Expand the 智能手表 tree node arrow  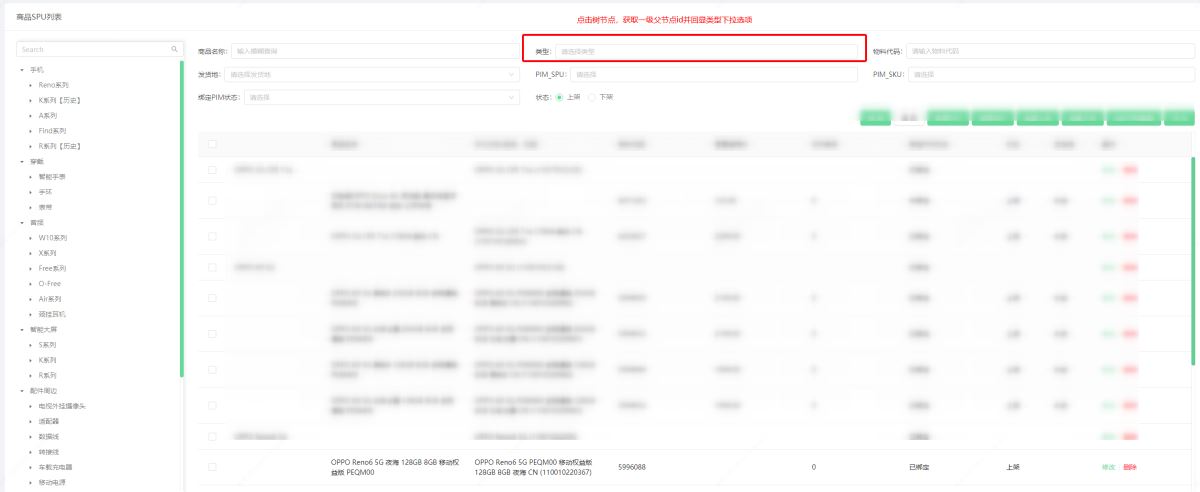[x=32, y=176]
